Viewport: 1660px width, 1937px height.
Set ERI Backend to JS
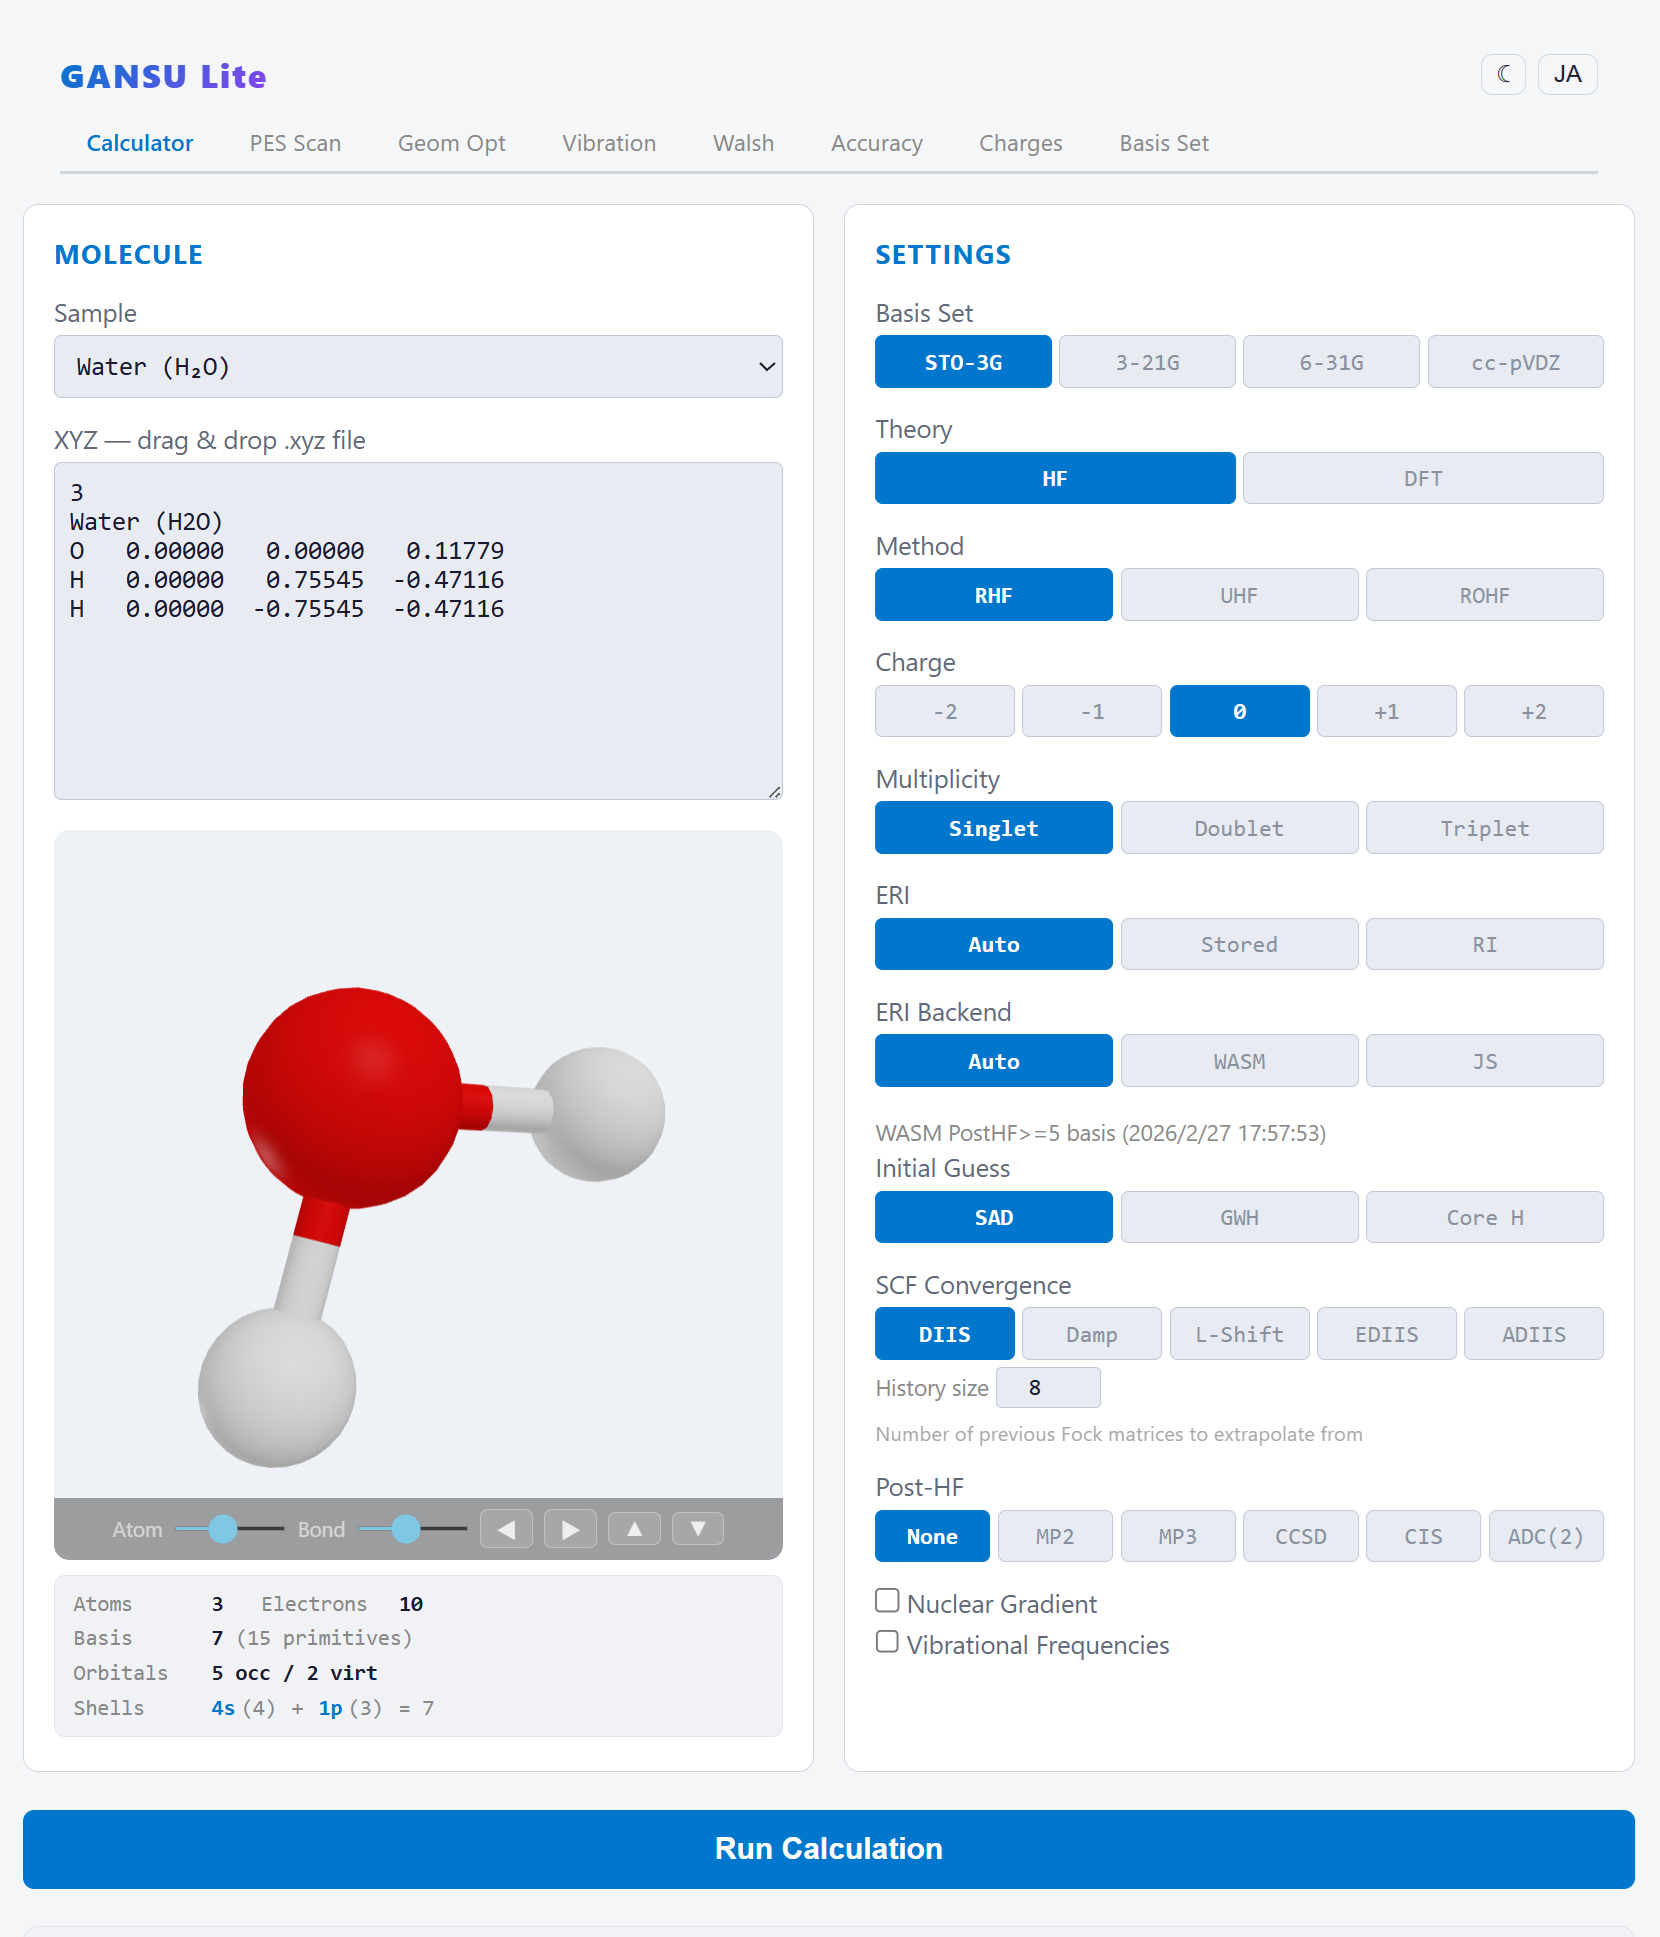1484,1061
